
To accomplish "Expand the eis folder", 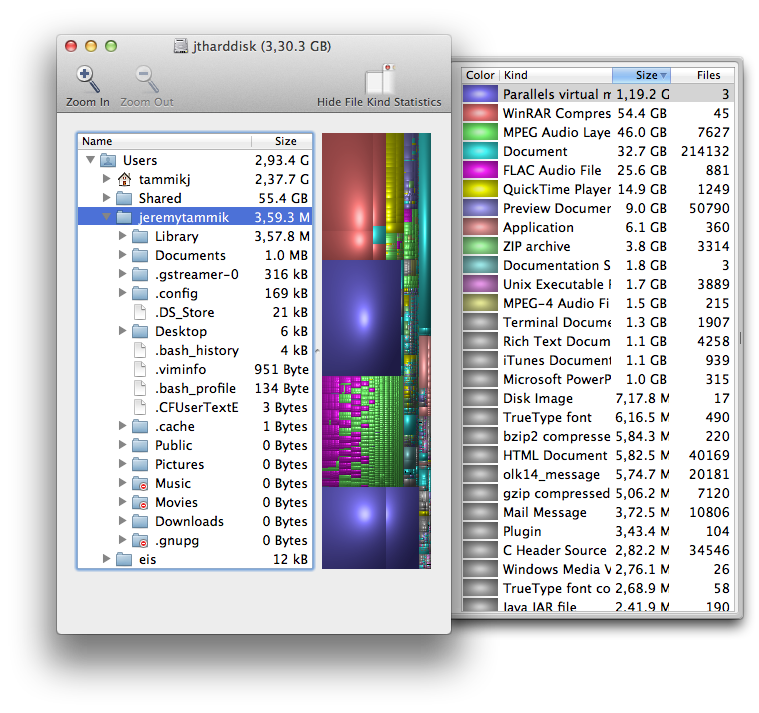I will (x=106, y=559).
